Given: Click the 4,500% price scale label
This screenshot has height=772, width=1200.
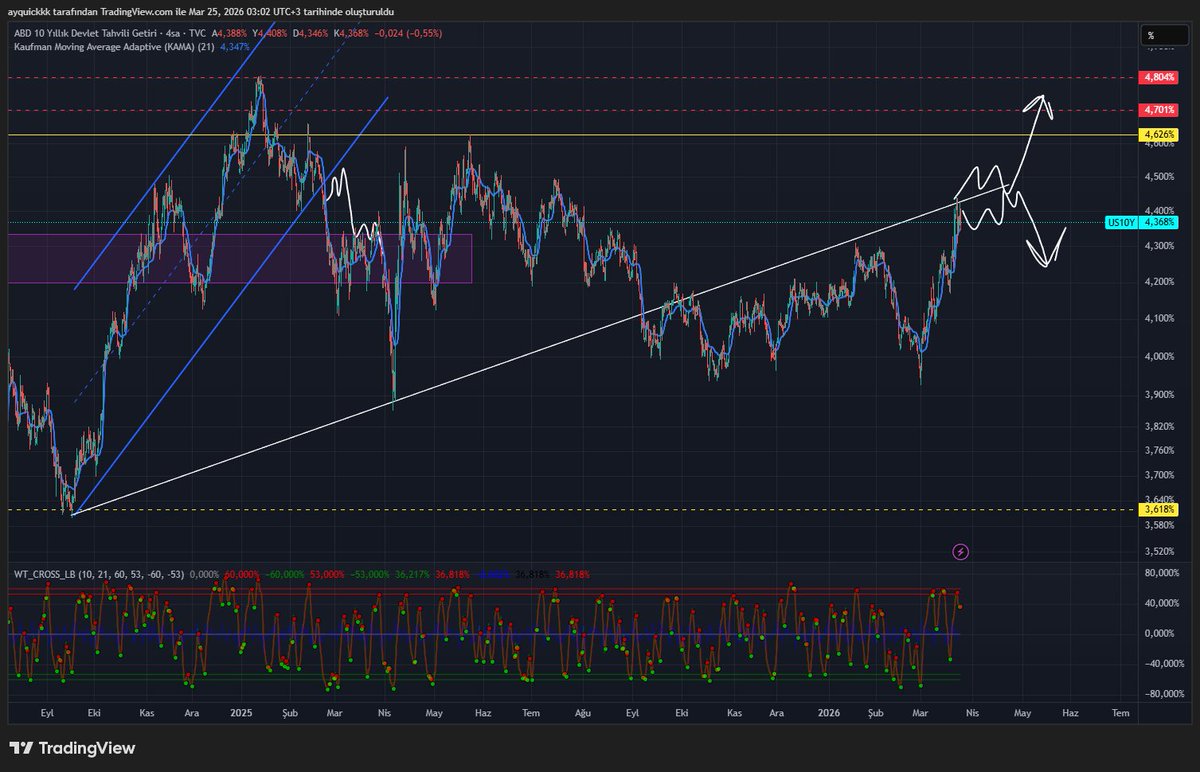Looking at the screenshot, I should [x=1160, y=177].
